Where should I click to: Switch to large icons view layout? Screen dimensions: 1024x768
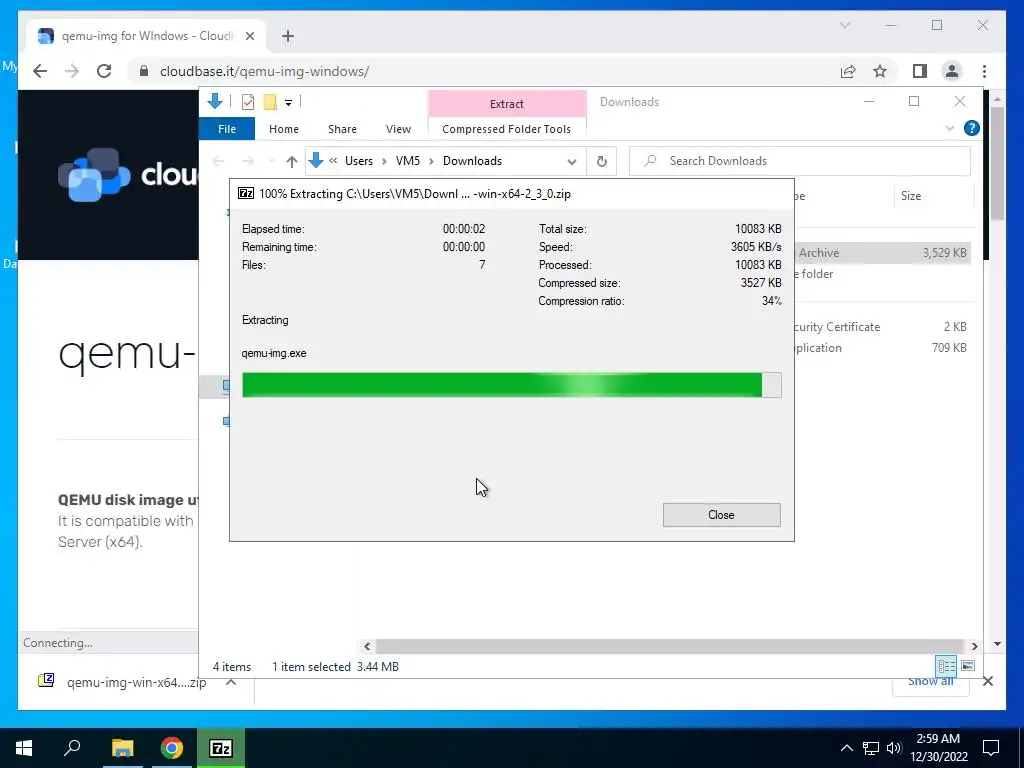[x=968, y=665]
